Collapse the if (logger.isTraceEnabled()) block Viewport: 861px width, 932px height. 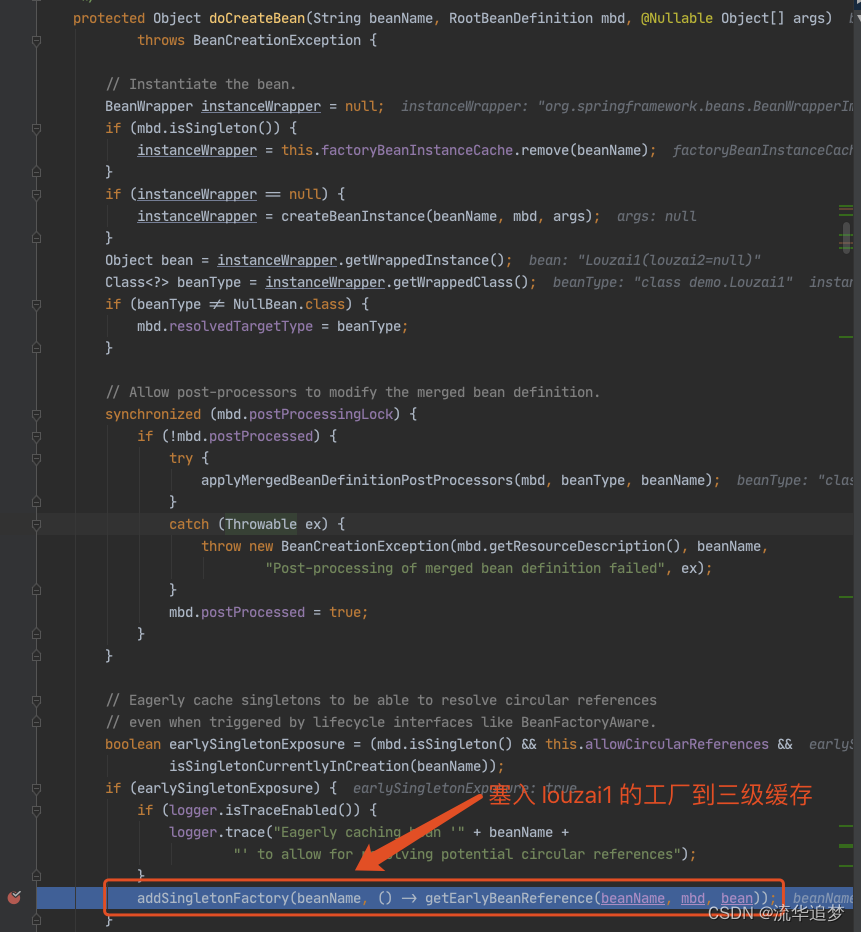point(36,810)
